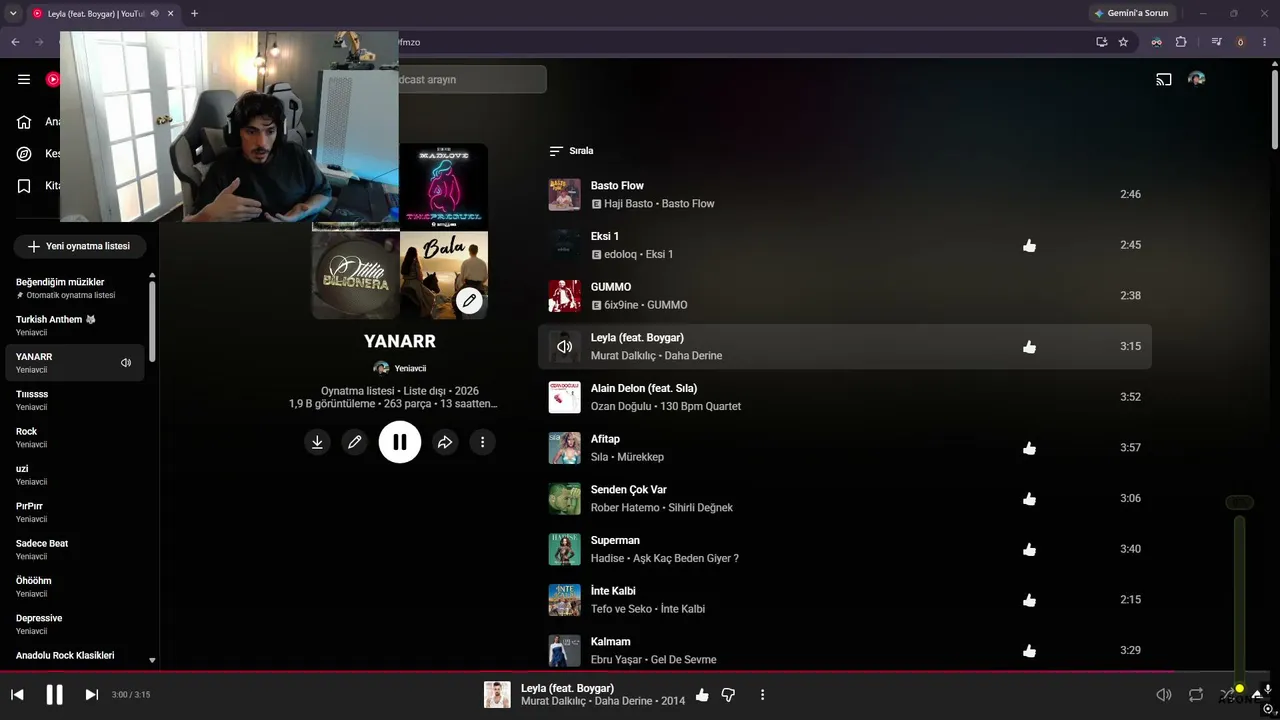The height and width of the screenshot is (720, 1280).
Task: Share the YANARR playlist
Action: coord(445,442)
